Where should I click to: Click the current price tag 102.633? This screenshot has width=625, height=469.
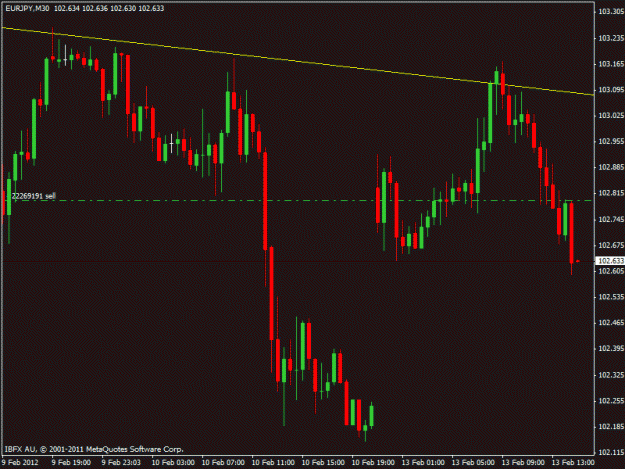tap(610, 261)
